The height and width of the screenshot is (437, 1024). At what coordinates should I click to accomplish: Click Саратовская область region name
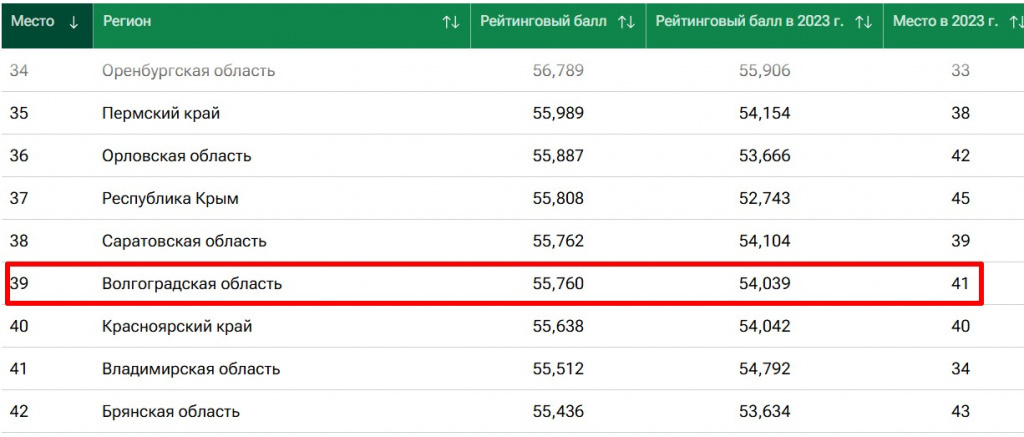[184, 241]
